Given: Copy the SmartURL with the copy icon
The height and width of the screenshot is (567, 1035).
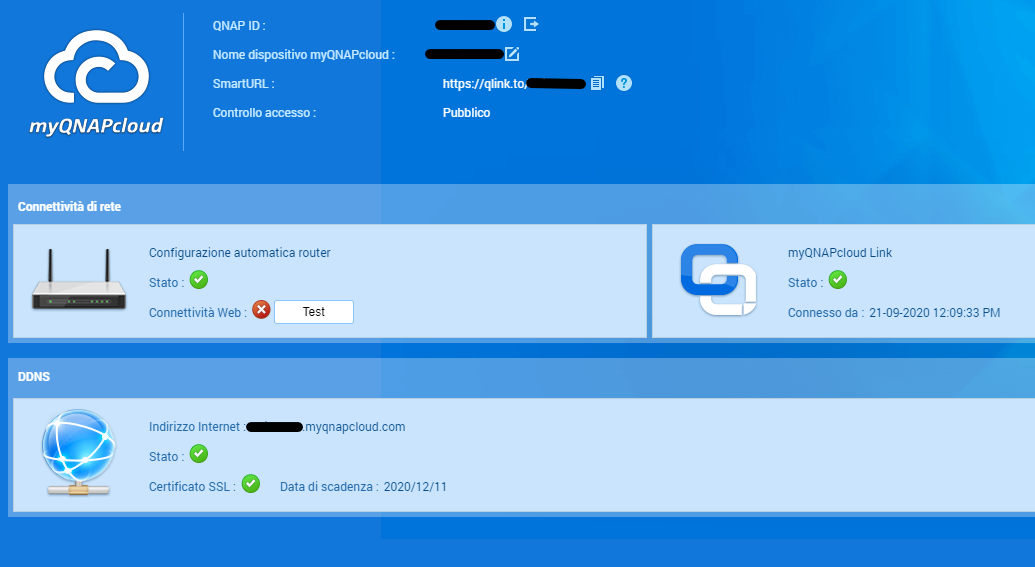Looking at the screenshot, I should (x=597, y=83).
